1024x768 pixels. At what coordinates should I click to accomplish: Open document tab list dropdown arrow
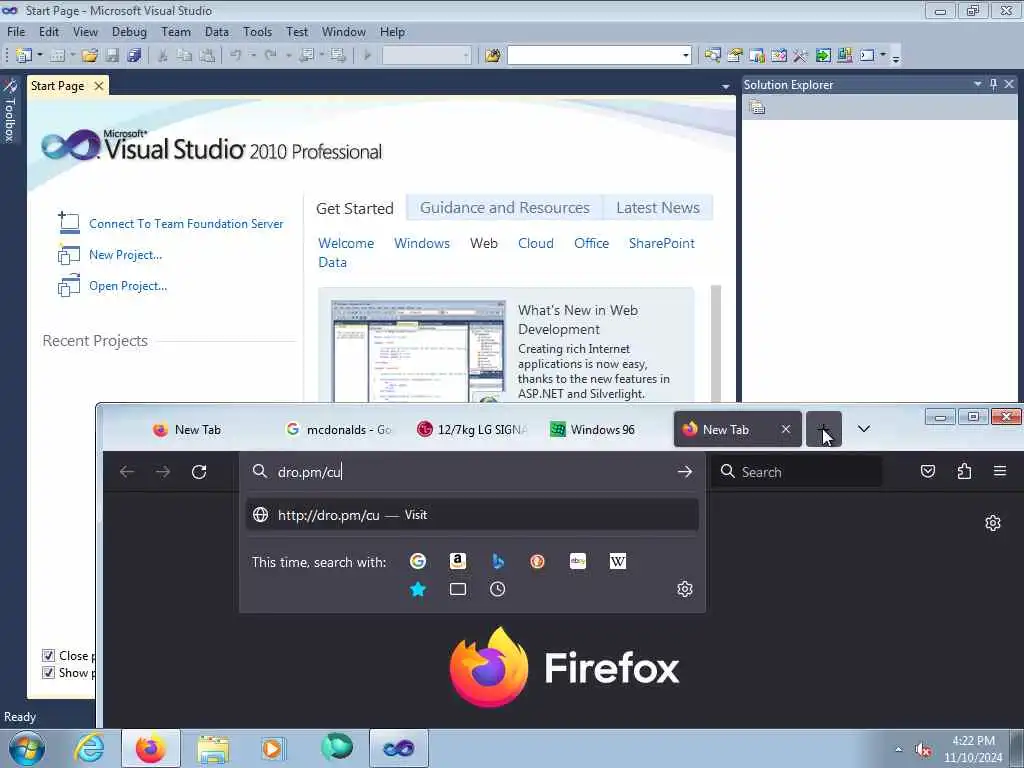[x=726, y=87]
